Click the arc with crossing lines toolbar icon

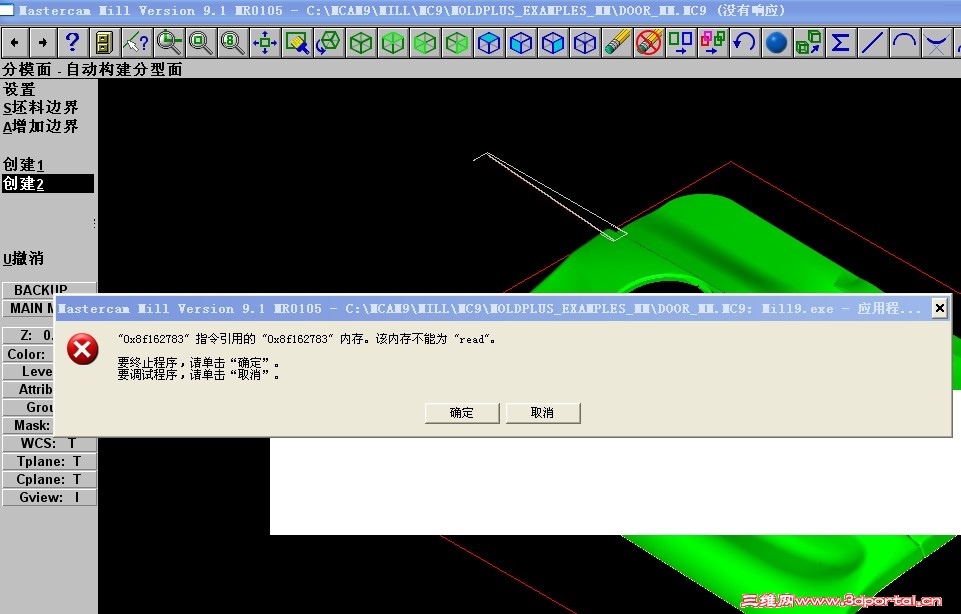click(936, 42)
